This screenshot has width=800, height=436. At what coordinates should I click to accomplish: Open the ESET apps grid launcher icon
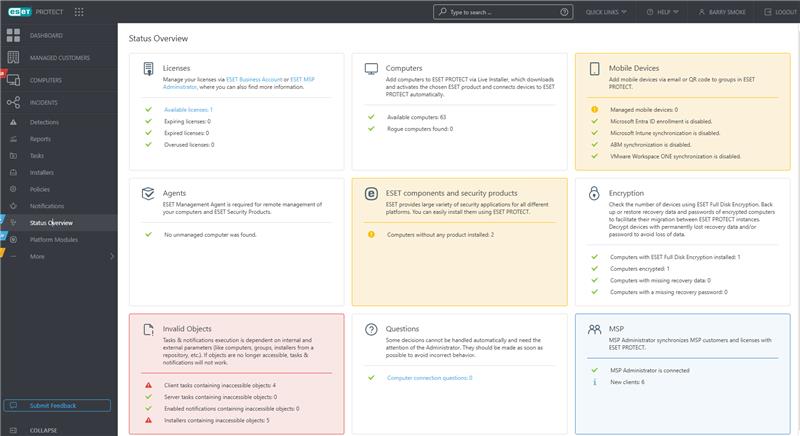[79, 12]
